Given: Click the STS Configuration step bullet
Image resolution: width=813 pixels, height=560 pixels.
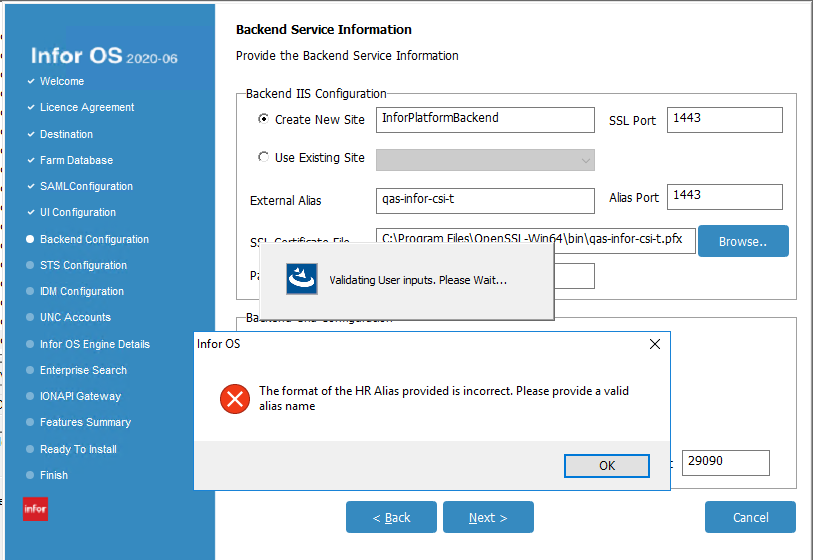Looking at the screenshot, I should (x=30, y=265).
